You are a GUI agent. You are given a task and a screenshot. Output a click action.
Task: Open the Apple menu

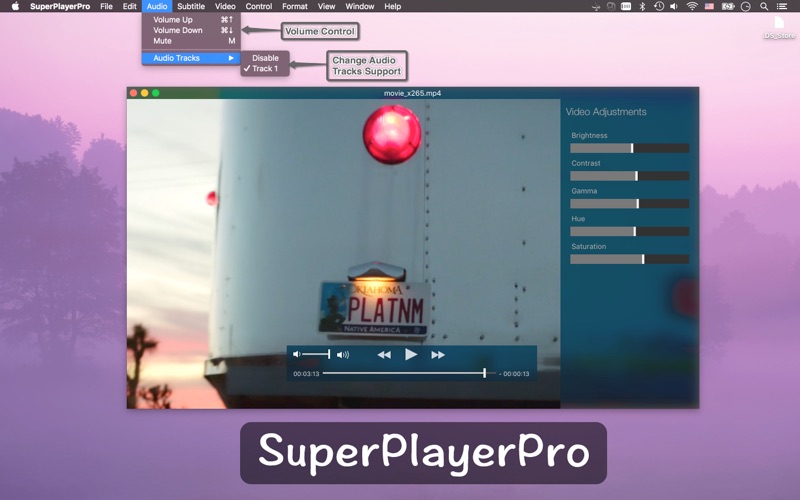(x=15, y=6)
